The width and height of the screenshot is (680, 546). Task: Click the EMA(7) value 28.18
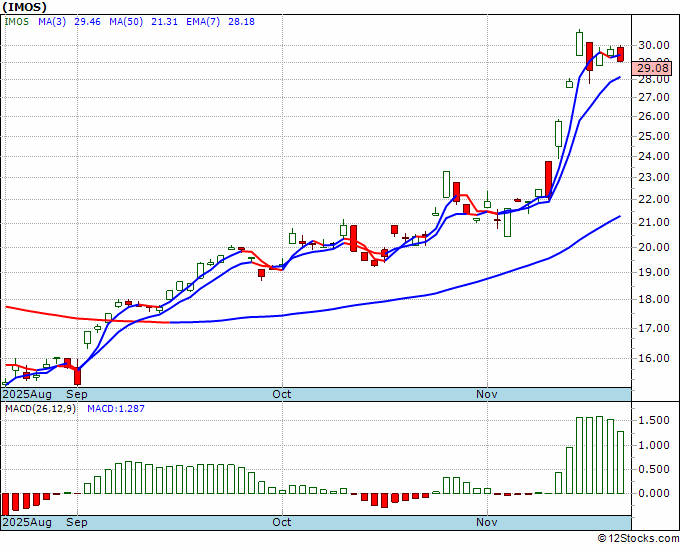(x=241, y=22)
